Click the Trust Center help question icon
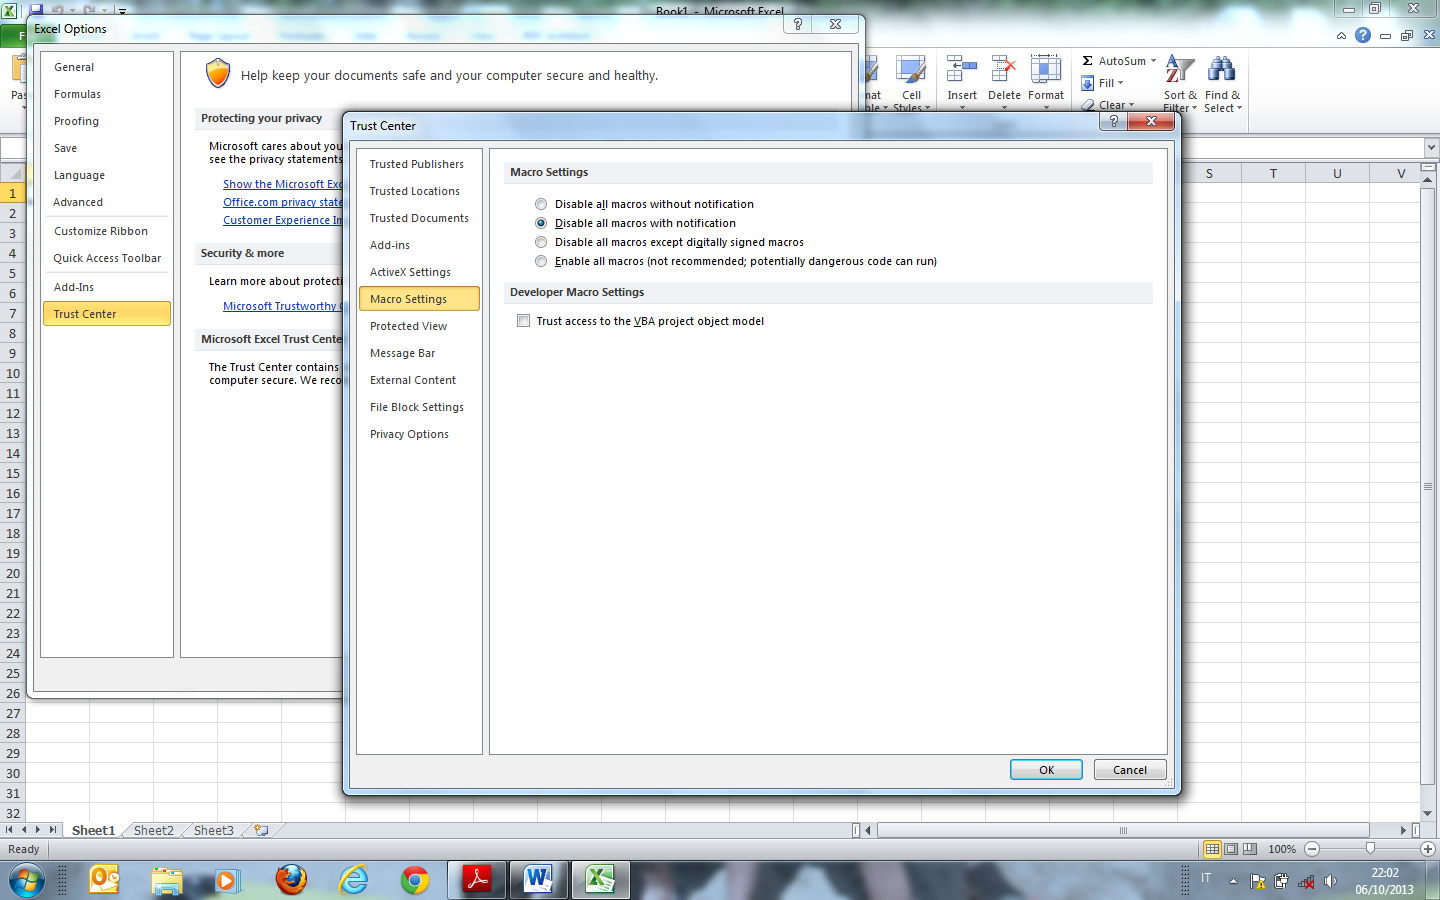The height and width of the screenshot is (900, 1440). (x=1113, y=121)
